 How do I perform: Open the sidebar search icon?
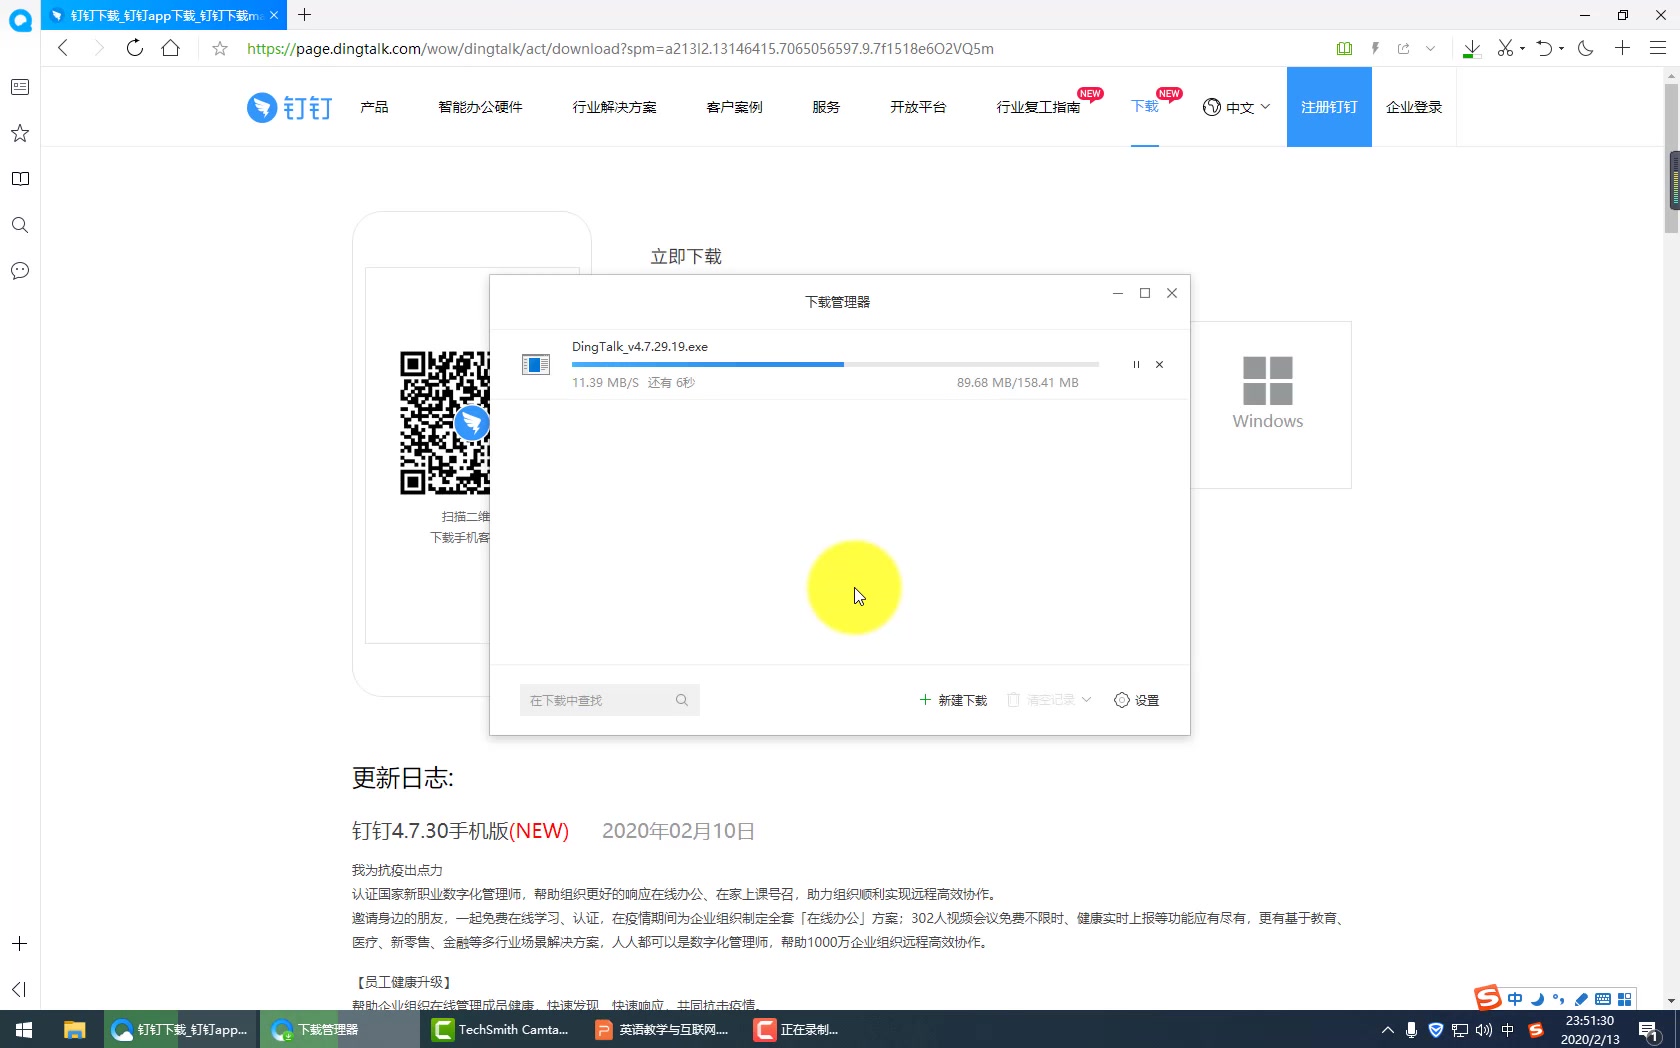coord(20,225)
